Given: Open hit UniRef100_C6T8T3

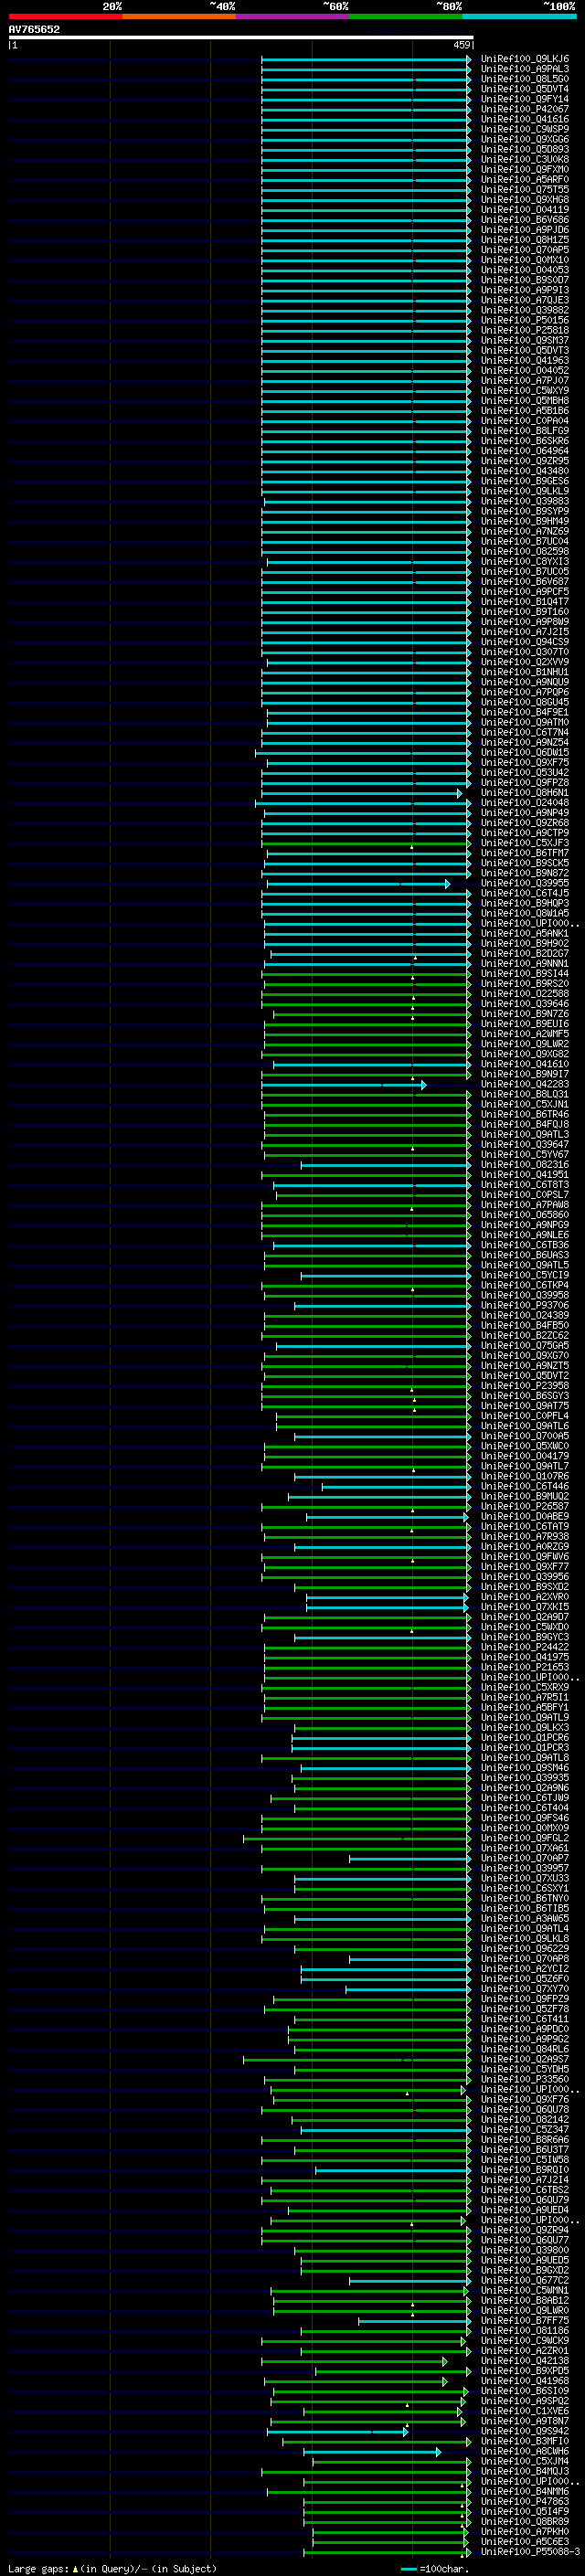Looking at the screenshot, I should (x=525, y=1184).
